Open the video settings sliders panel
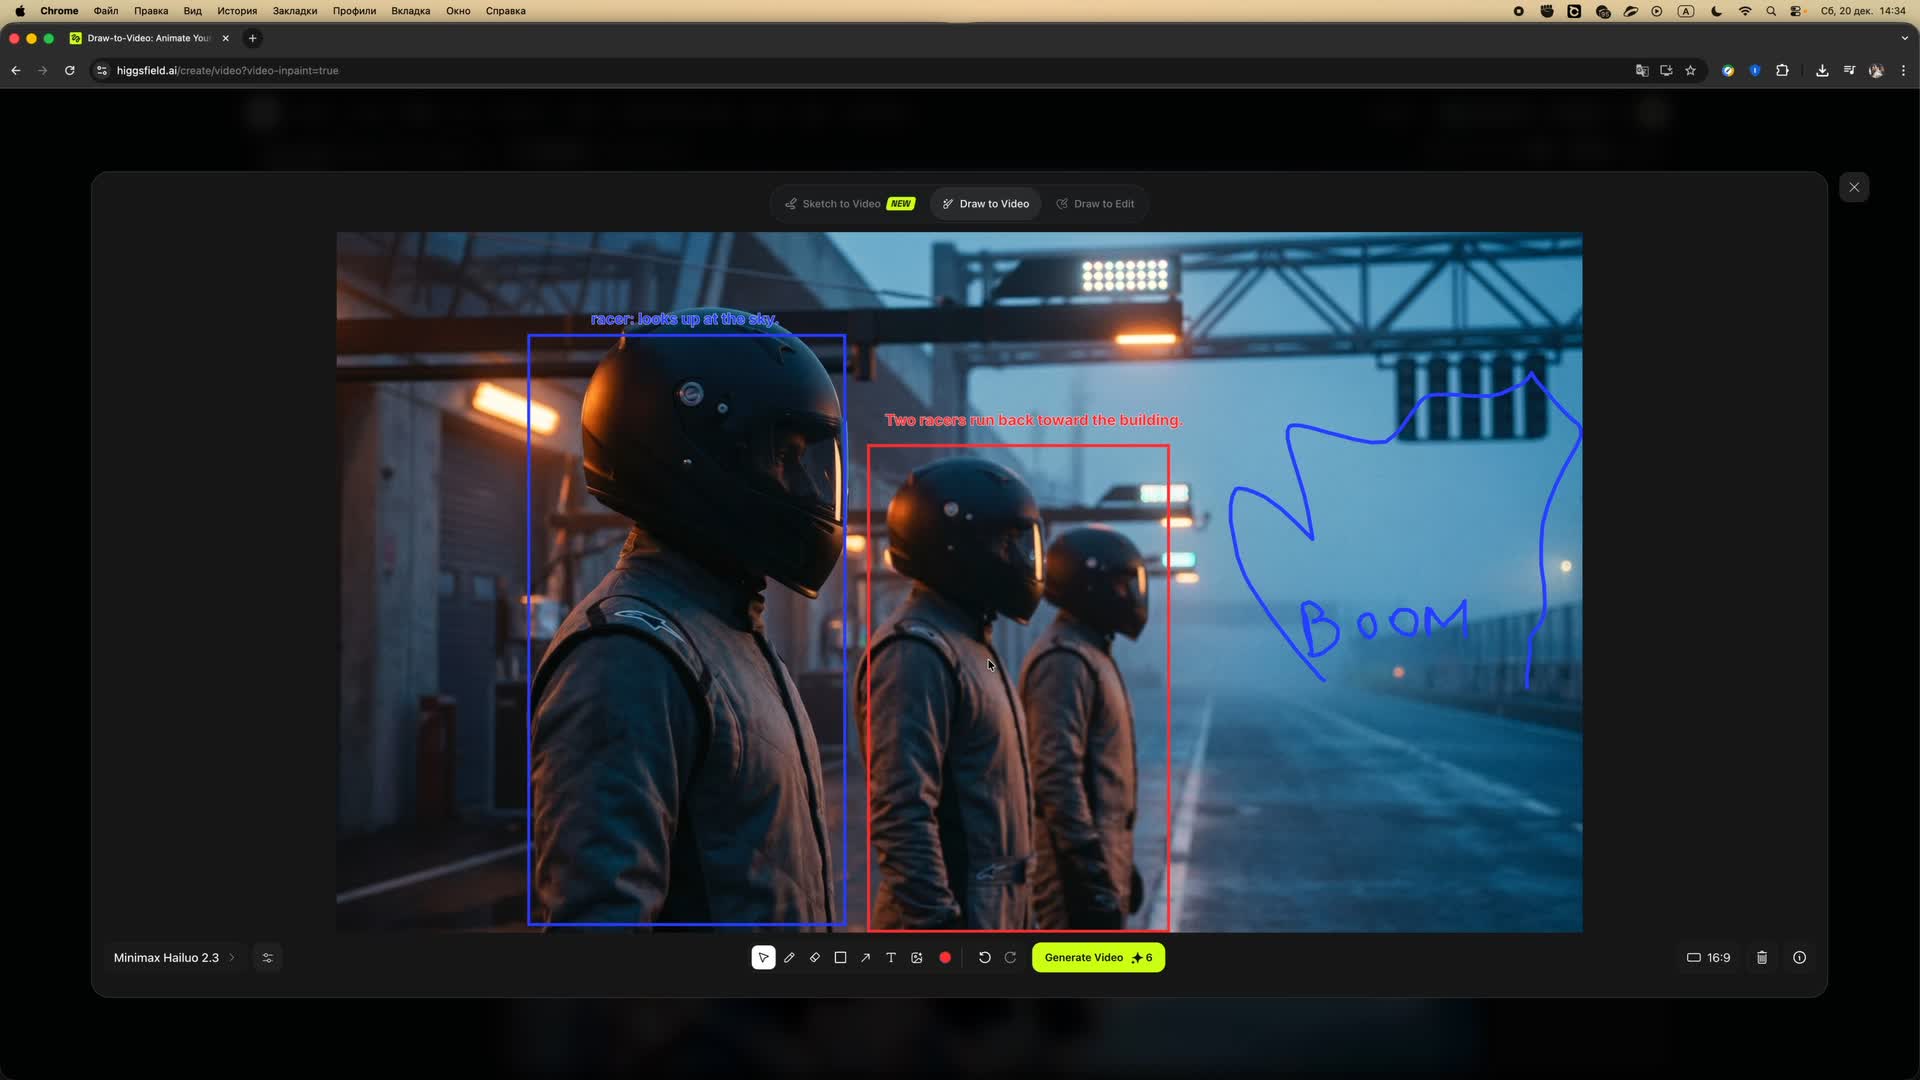This screenshot has height=1080, width=1920. pyautogui.click(x=267, y=958)
